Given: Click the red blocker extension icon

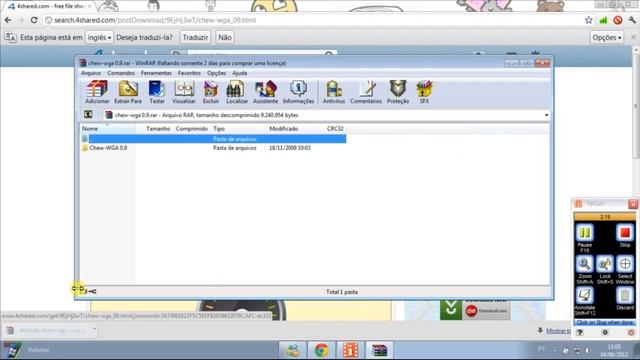Looking at the screenshot, I should (618, 20).
